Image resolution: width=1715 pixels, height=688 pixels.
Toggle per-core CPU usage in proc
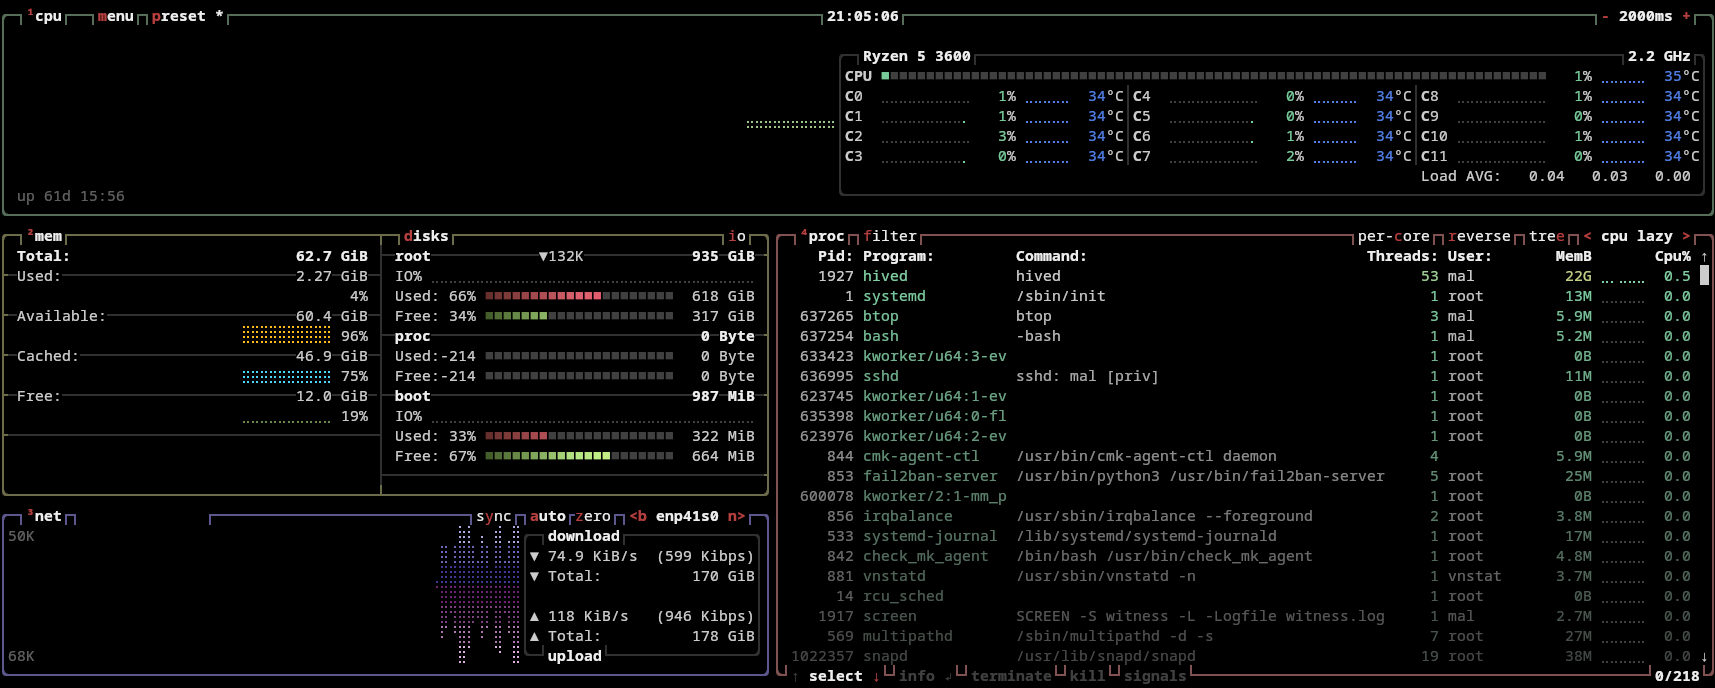pyautogui.click(x=1393, y=237)
